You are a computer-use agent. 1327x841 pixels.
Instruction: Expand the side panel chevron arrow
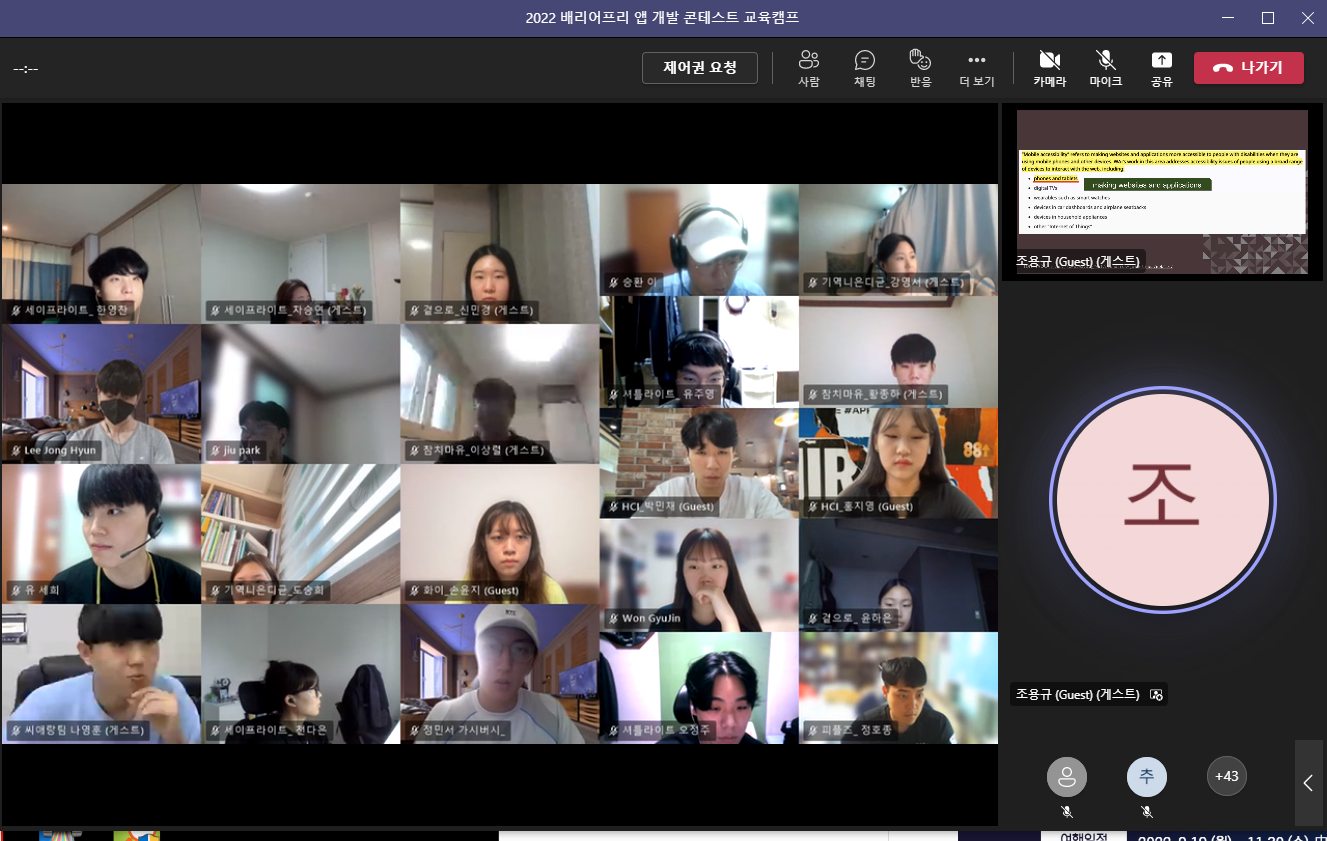(1308, 783)
